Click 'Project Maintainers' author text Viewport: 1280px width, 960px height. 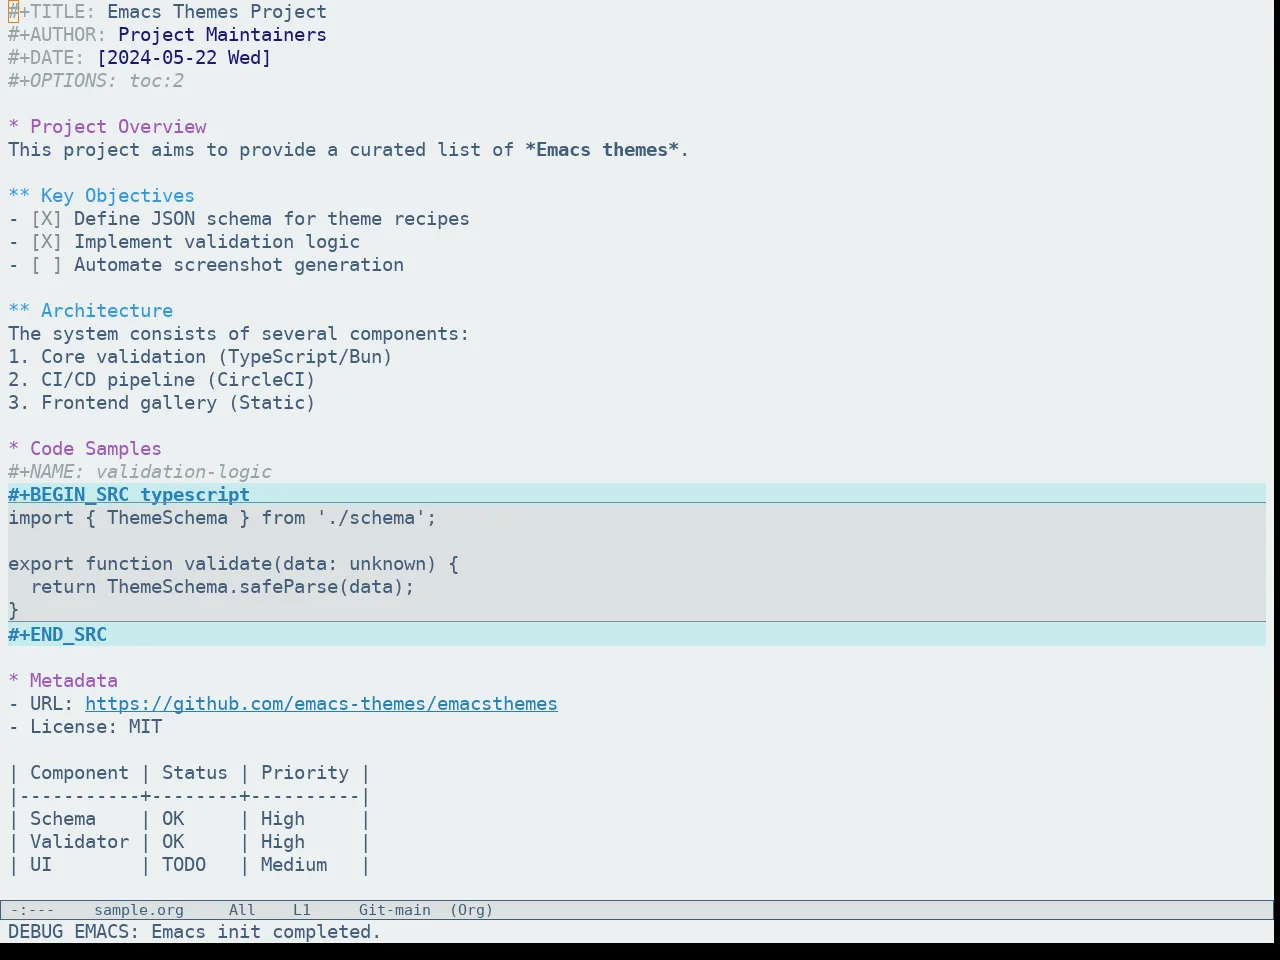[x=222, y=35]
